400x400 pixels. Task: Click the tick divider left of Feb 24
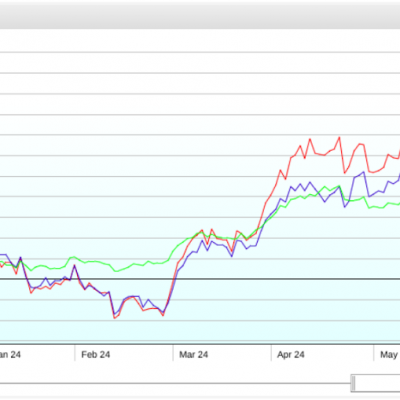(75, 353)
